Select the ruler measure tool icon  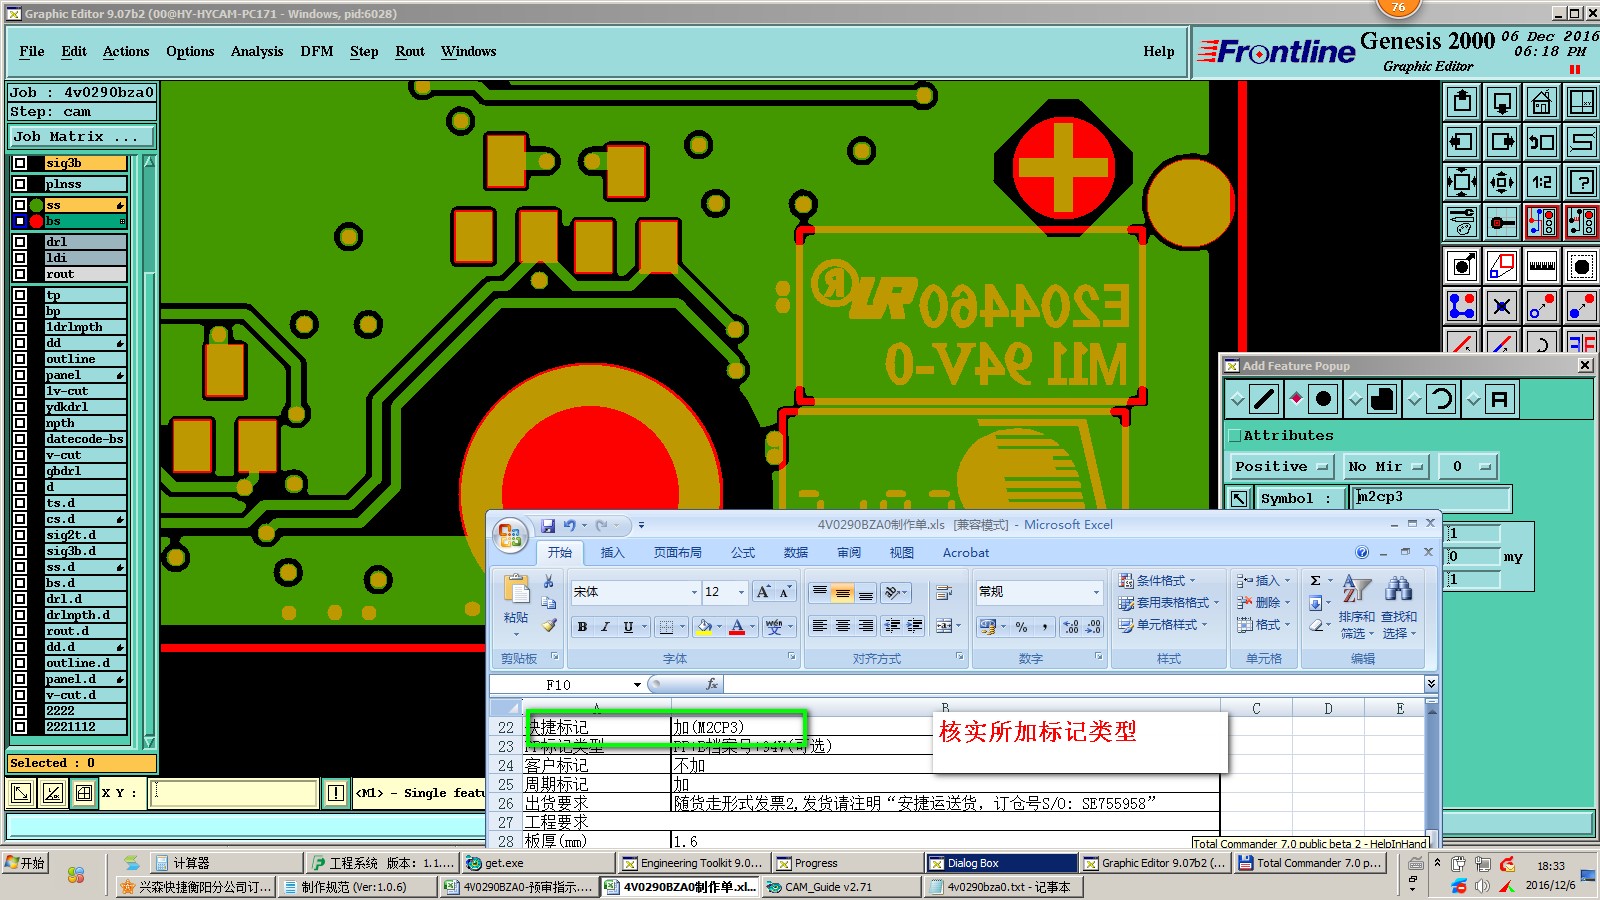pos(1542,266)
